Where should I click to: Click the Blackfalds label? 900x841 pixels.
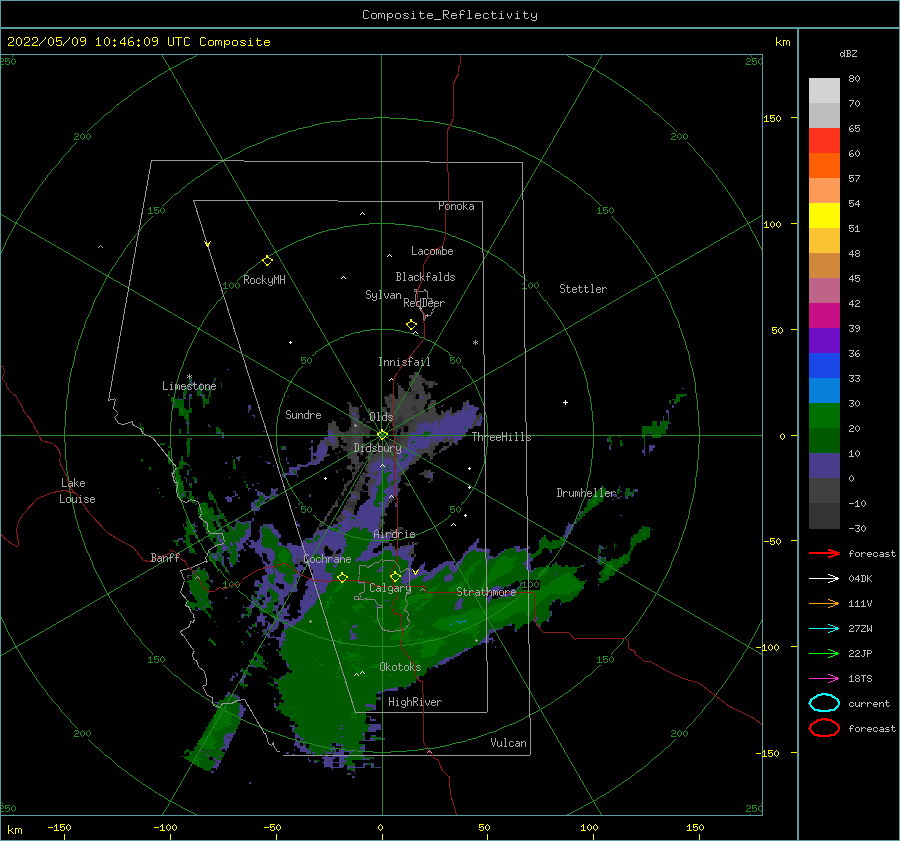425,277
